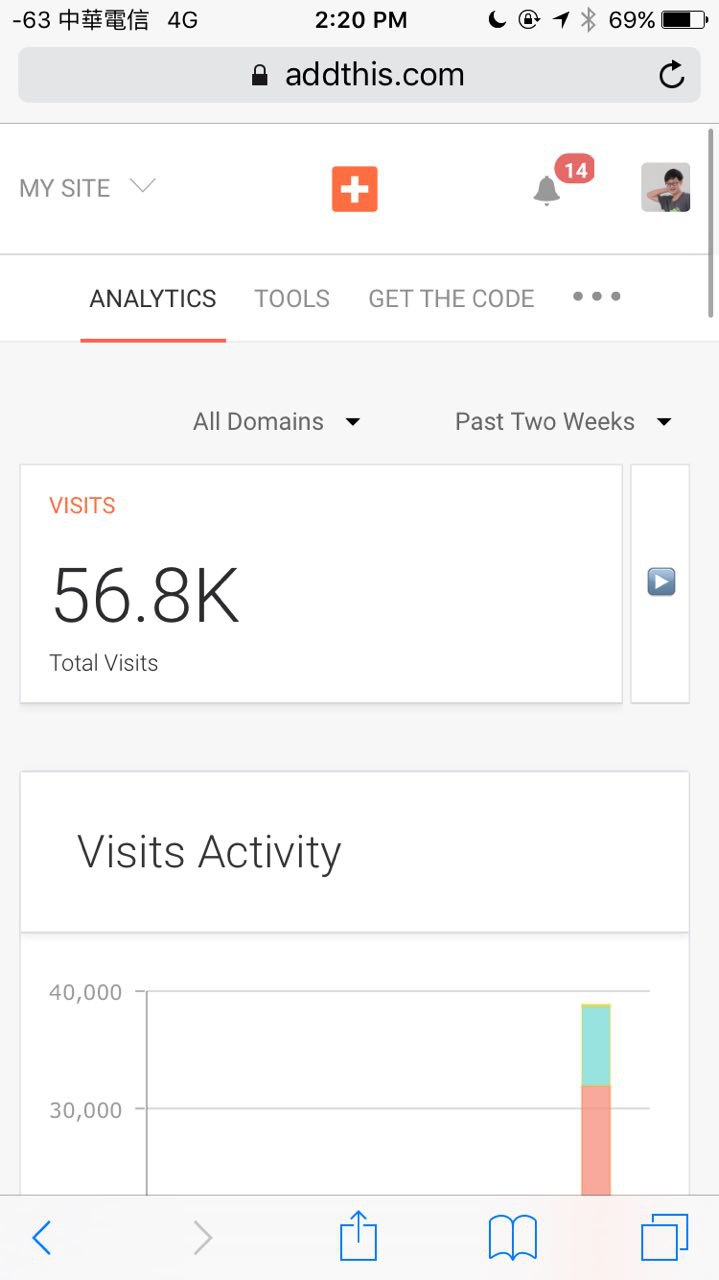Tap the Safari share icon
The height and width of the screenshot is (1280, 719).
(358, 1237)
